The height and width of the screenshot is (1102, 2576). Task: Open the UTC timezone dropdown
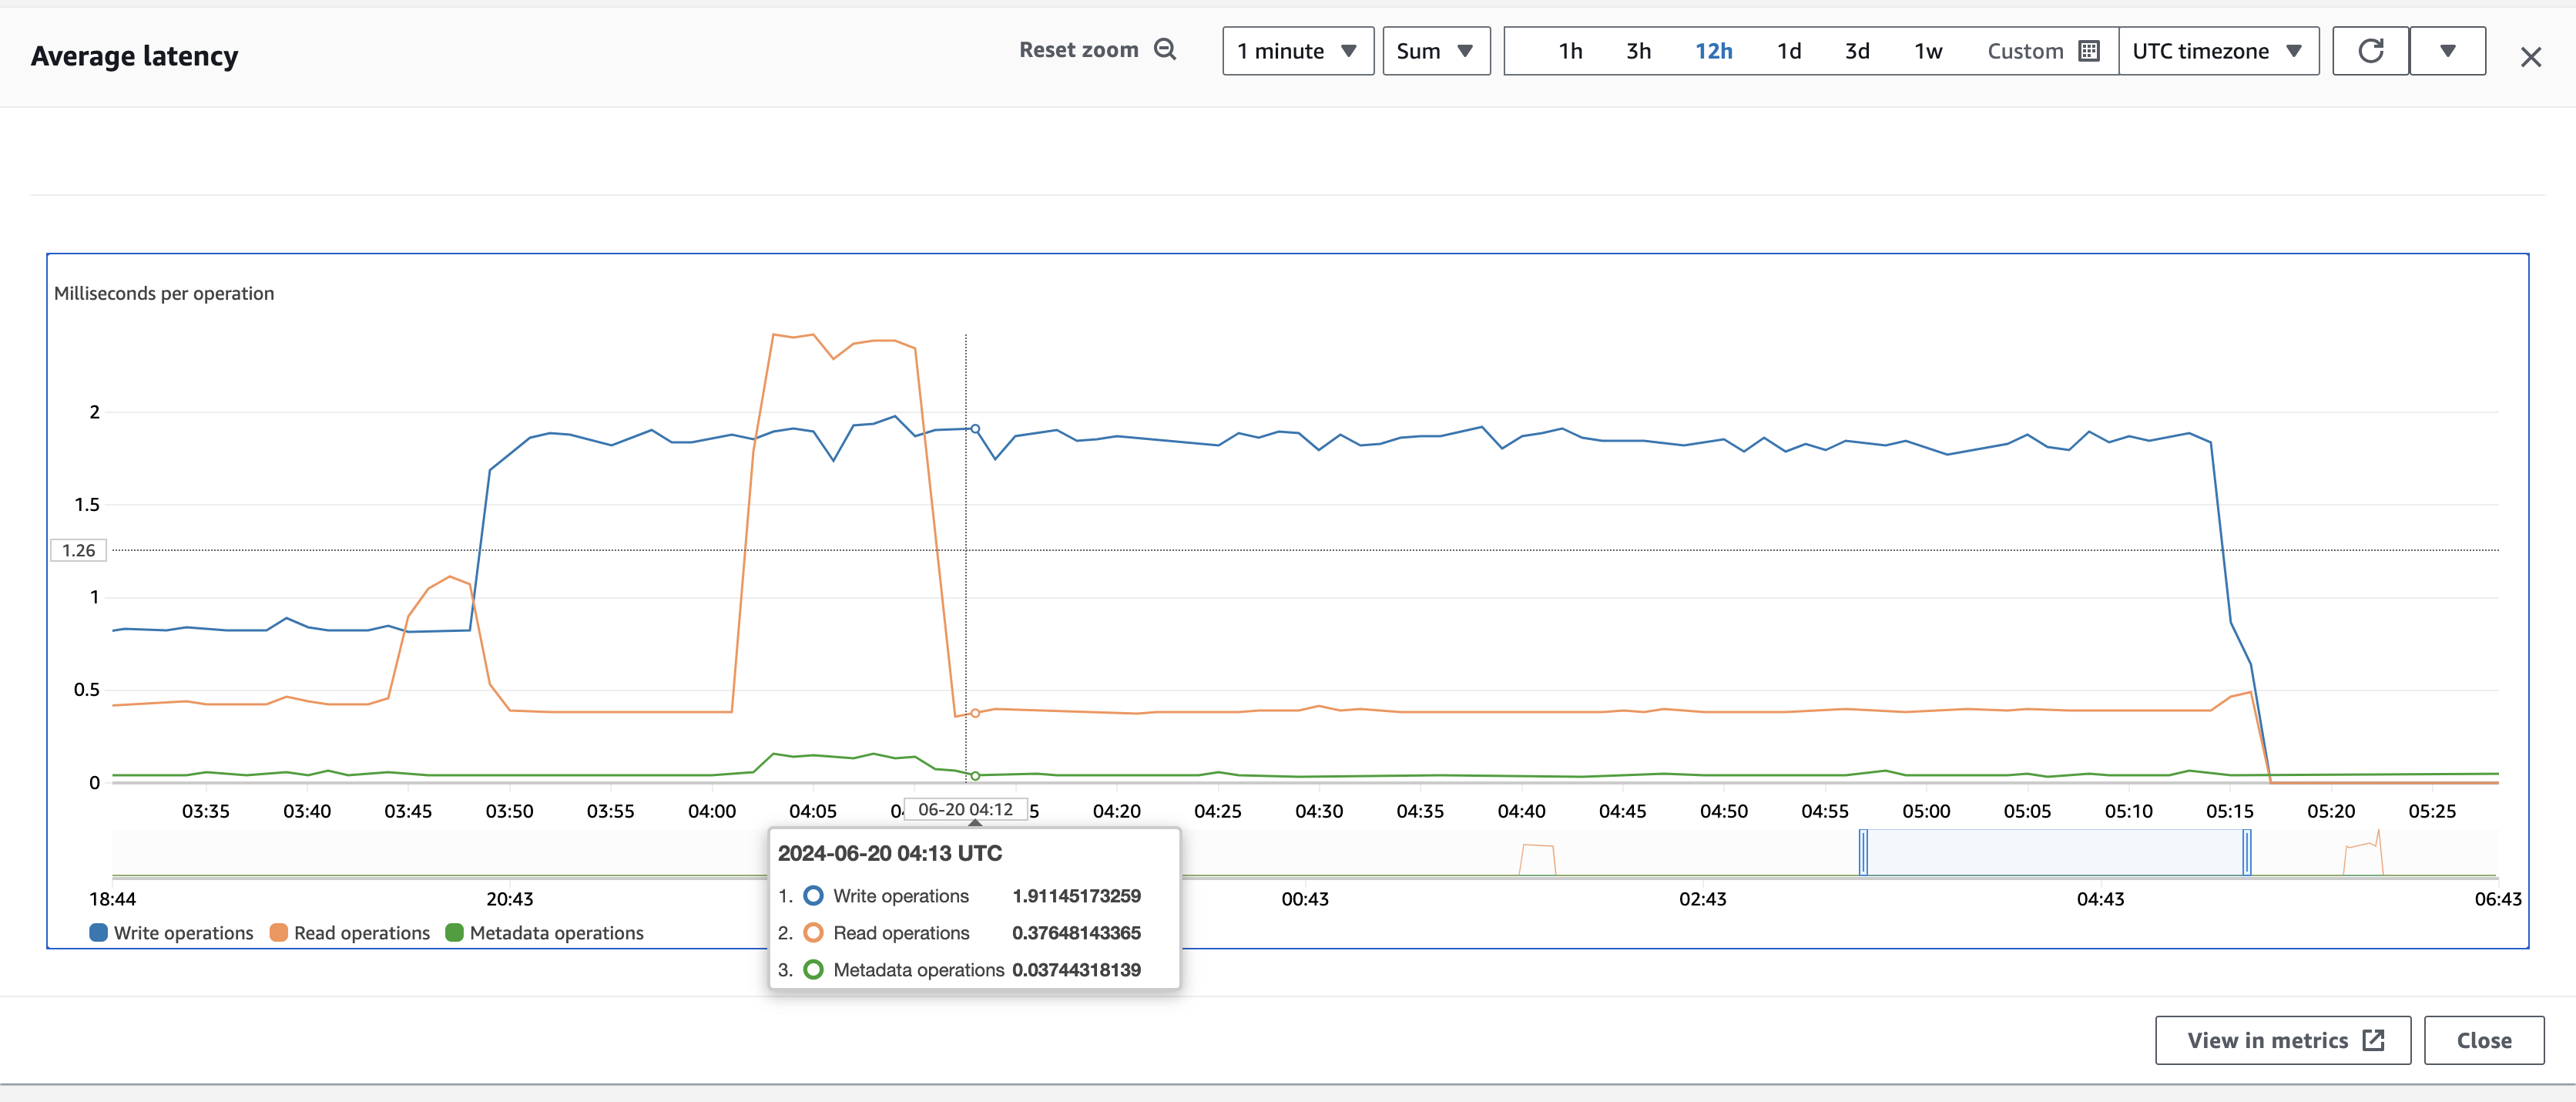pos(2218,51)
